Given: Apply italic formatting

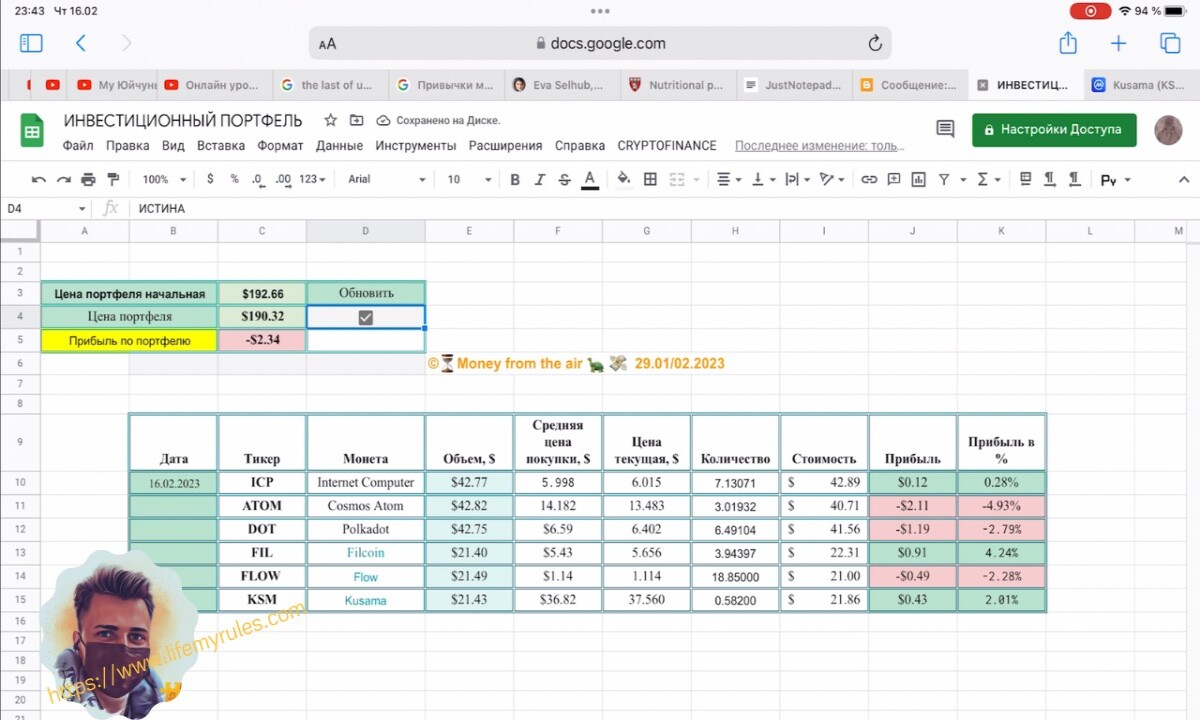Looking at the screenshot, I should pos(540,180).
